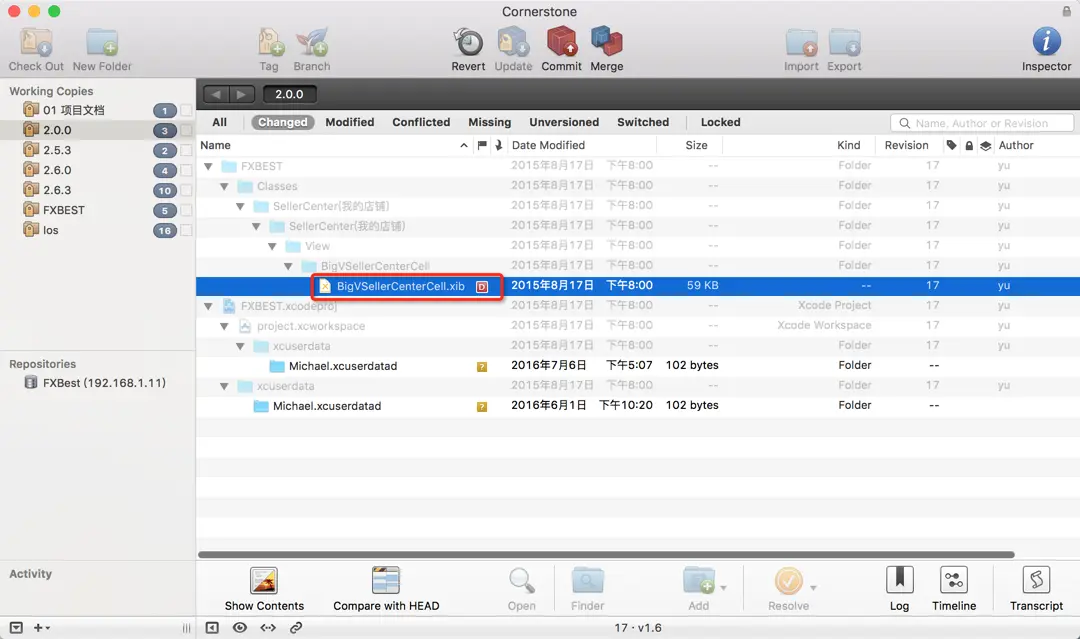Click the Finder icon in bottom bar
The height and width of the screenshot is (639, 1080).
pyautogui.click(x=588, y=580)
